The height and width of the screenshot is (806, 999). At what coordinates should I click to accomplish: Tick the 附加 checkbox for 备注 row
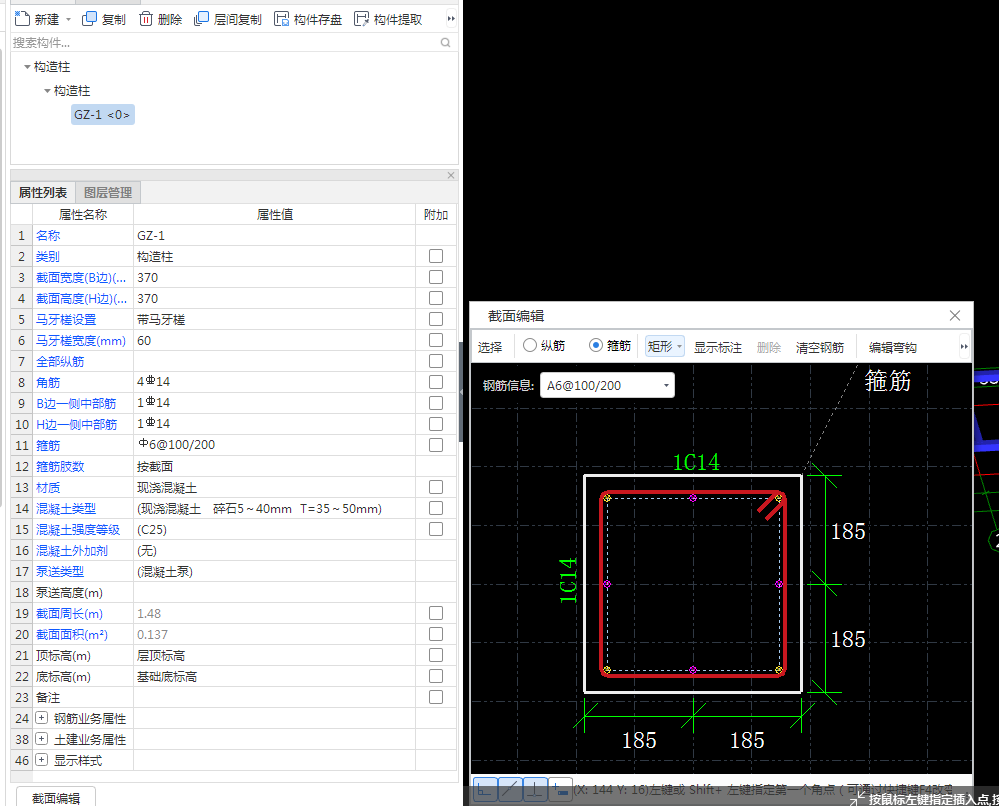(436, 697)
